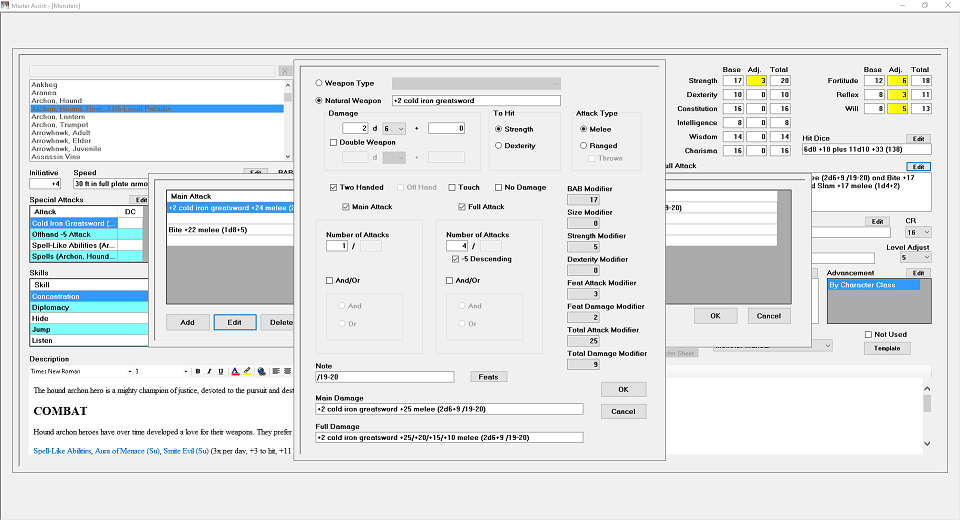This screenshot has width=960, height=520.
Task: Insert a hyperlink with the globe icon
Action: pyautogui.click(x=261, y=371)
